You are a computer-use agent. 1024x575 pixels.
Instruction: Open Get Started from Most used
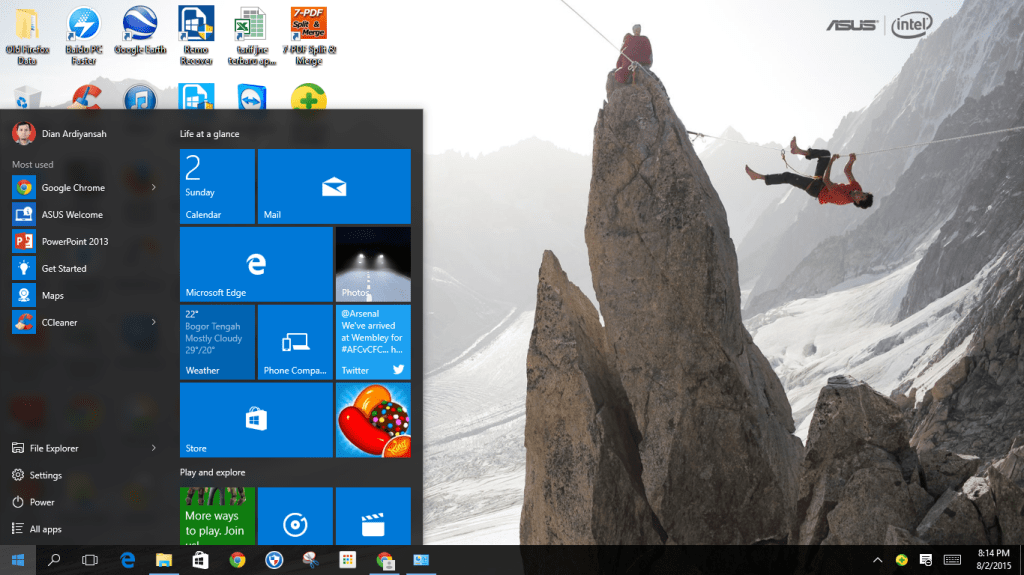[x=85, y=269]
